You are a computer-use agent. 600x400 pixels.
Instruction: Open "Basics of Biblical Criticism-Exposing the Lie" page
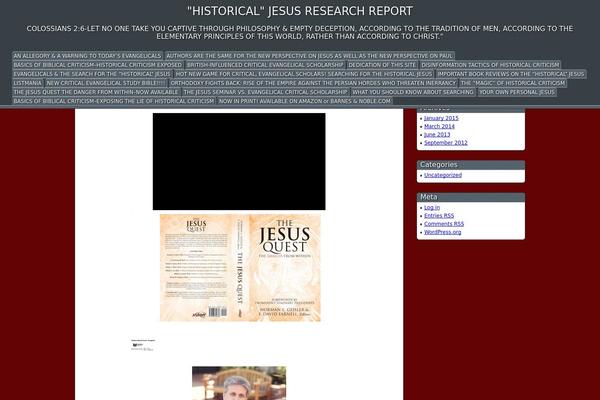coord(114,101)
